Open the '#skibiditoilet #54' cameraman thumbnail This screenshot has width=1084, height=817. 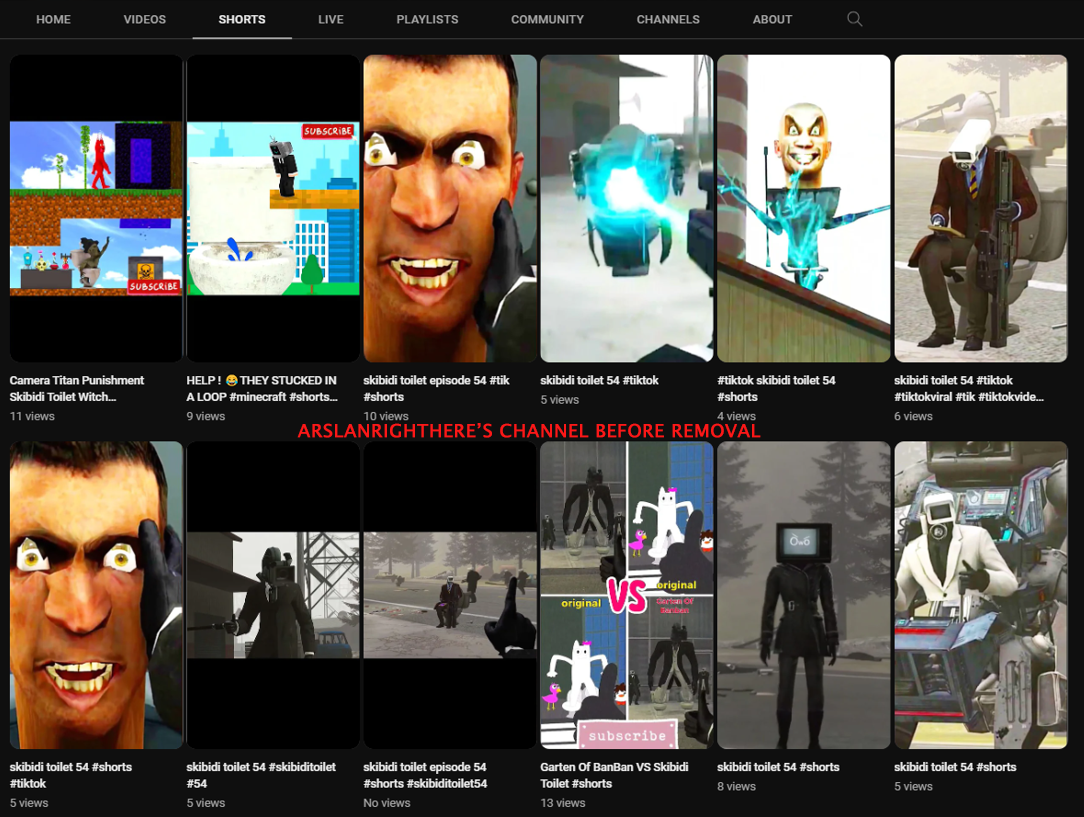click(273, 594)
